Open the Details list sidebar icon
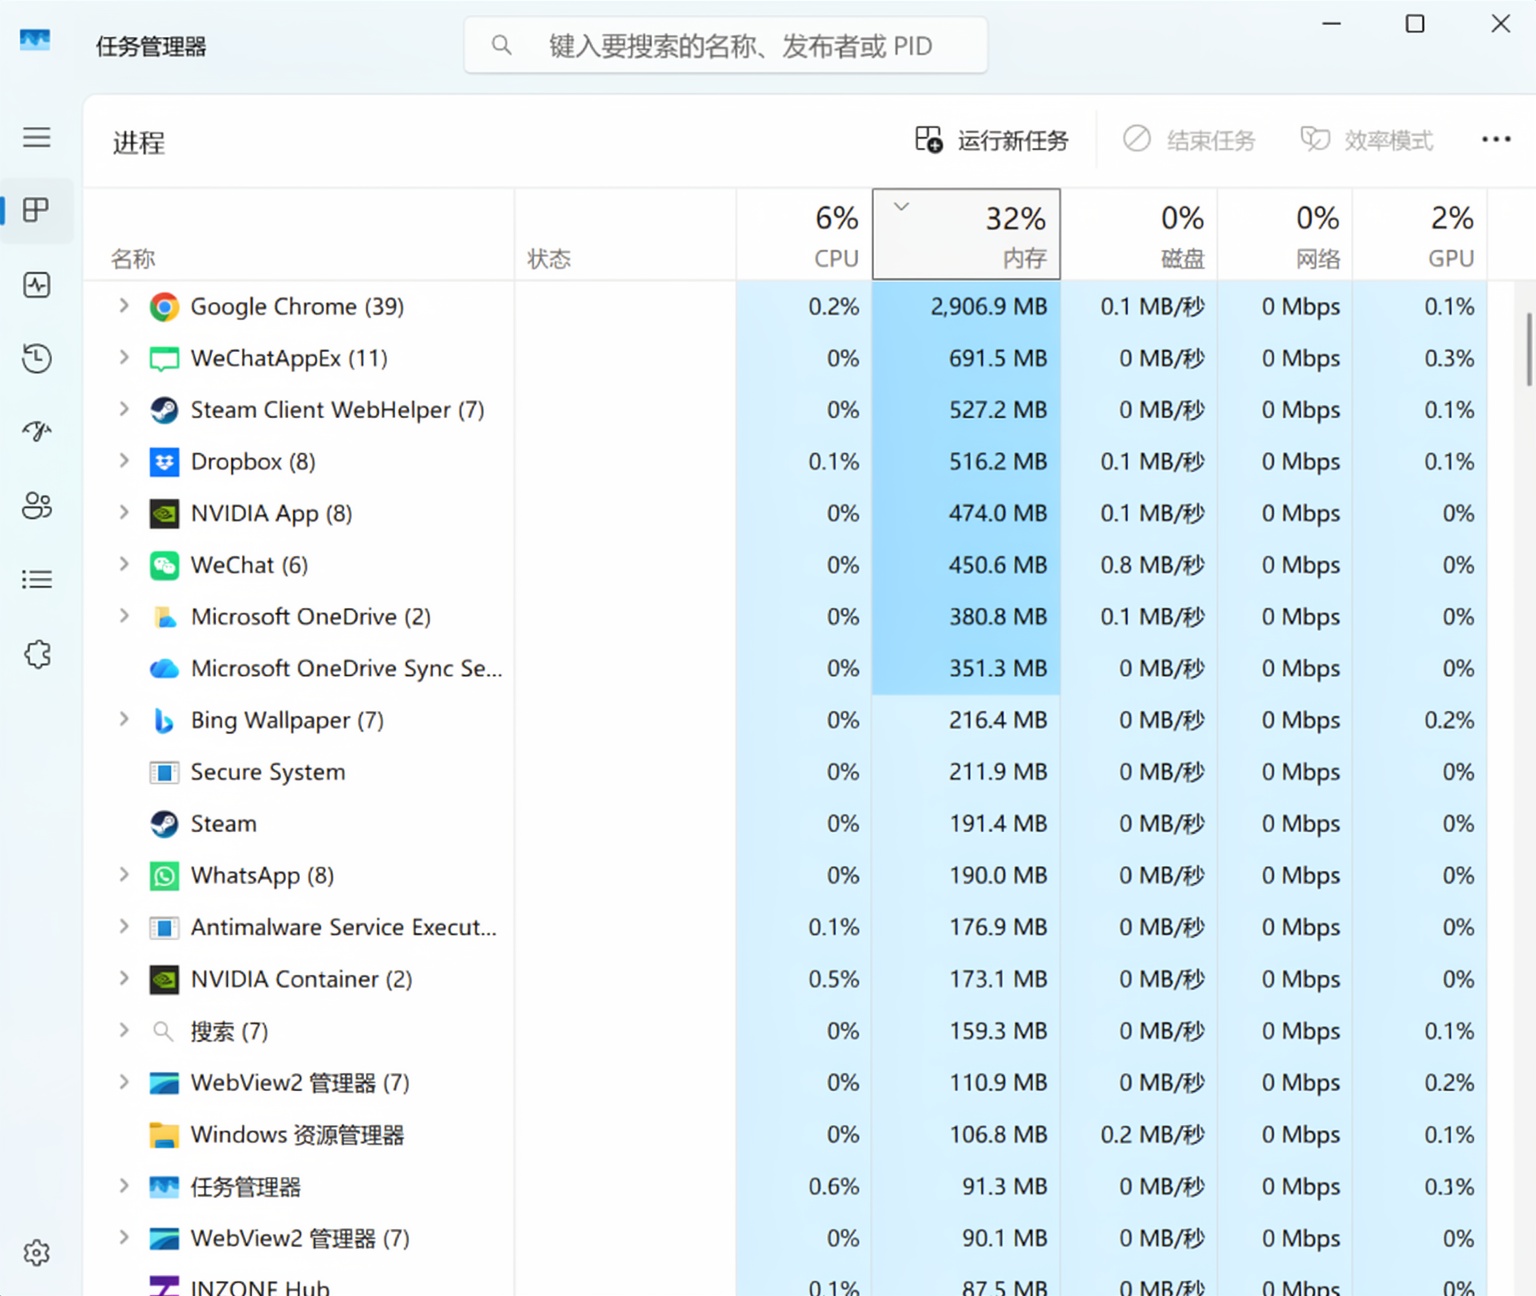The image size is (1536, 1296). [x=37, y=579]
